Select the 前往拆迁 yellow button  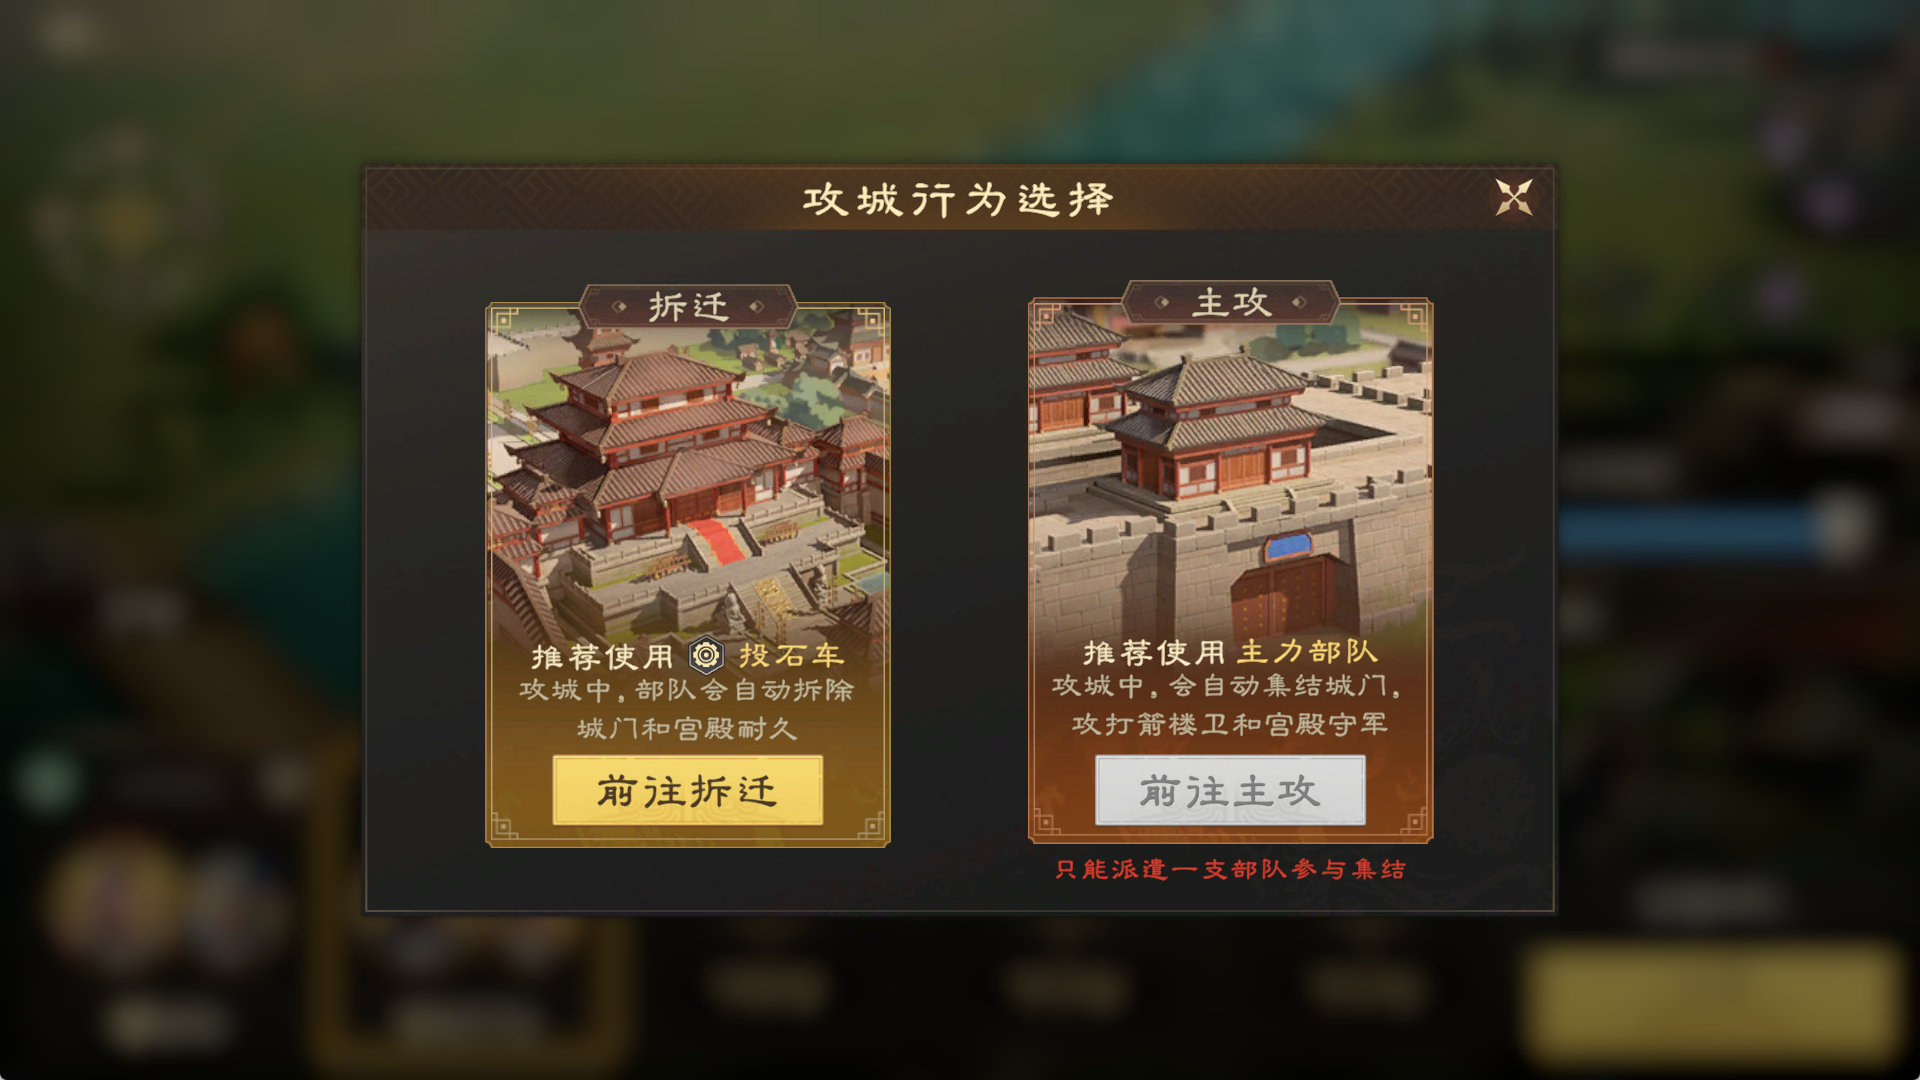[x=688, y=791]
